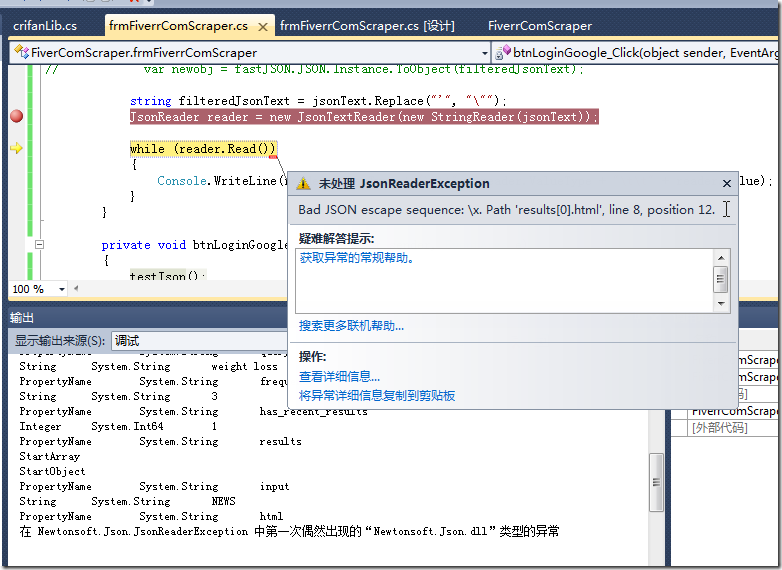
Task: Click the 搜索更多联机帮助 link
Action: point(351,325)
